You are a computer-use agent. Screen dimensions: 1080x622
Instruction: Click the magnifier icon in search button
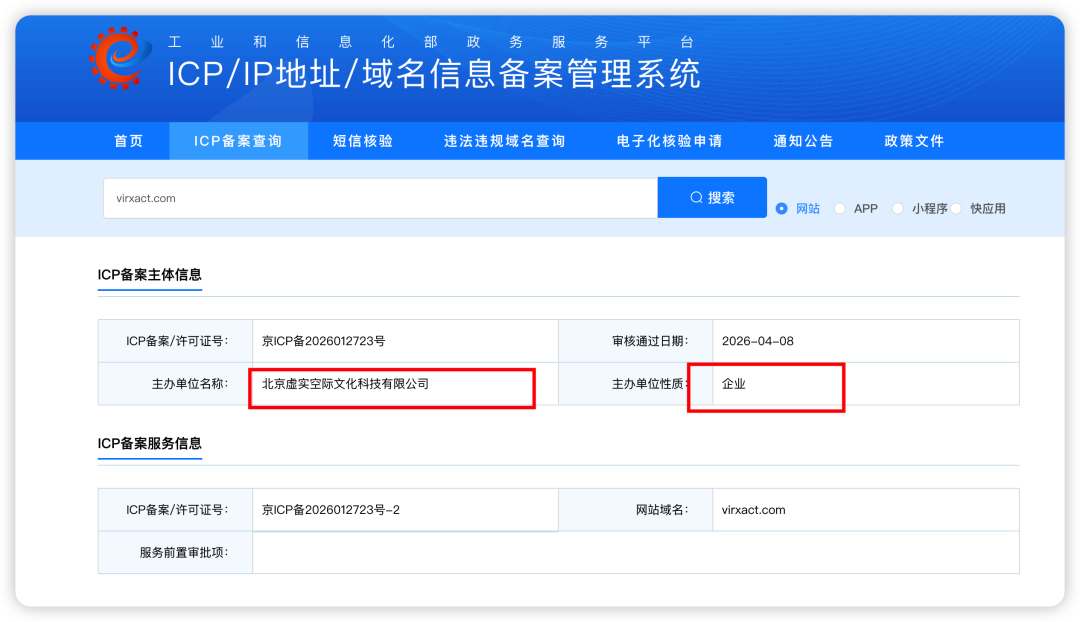click(x=696, y=198)
